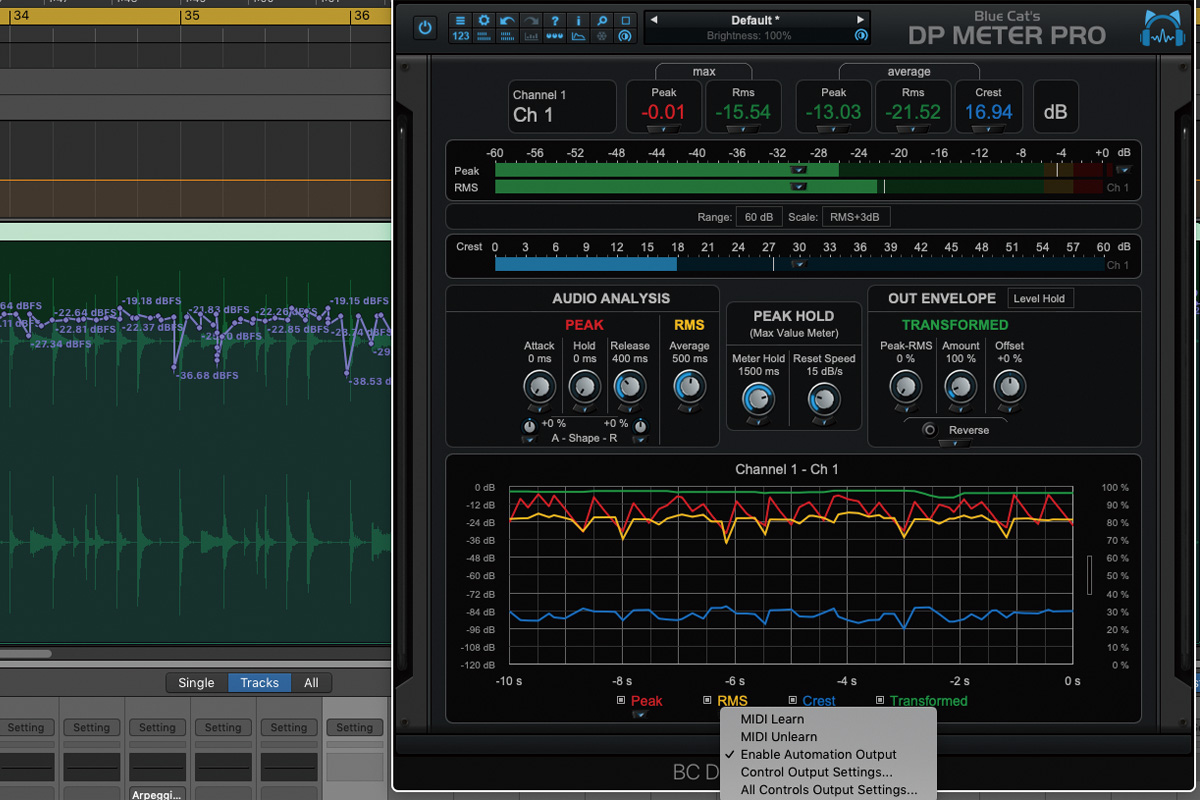Expand the arrow under the Crest value
This screenshot has width=1200, height=800.
pos(988,130)
